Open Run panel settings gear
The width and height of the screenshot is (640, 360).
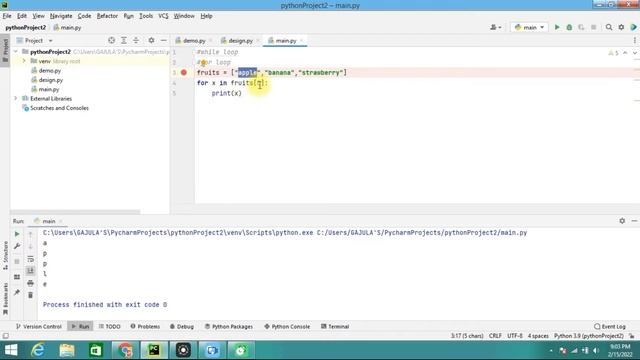pos(622,221)
